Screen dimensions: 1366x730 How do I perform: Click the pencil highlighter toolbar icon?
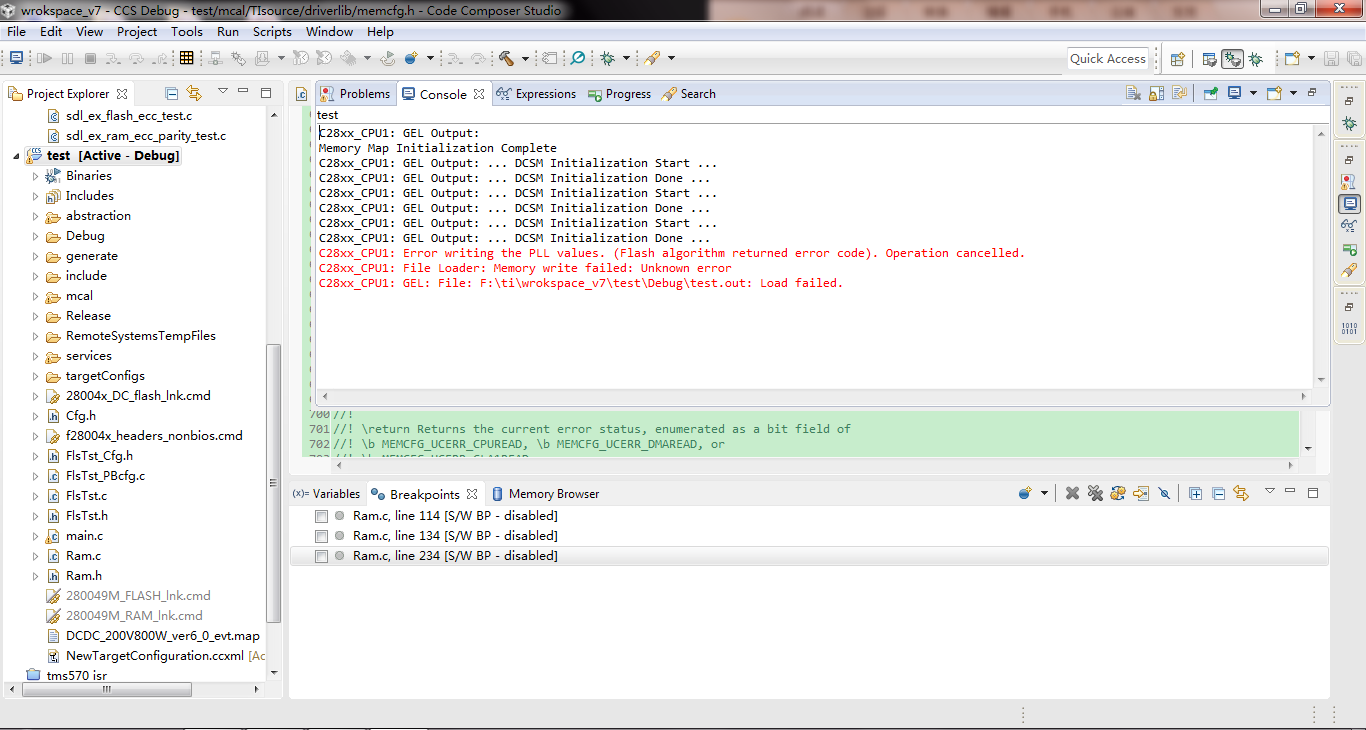tap(652, 59)
